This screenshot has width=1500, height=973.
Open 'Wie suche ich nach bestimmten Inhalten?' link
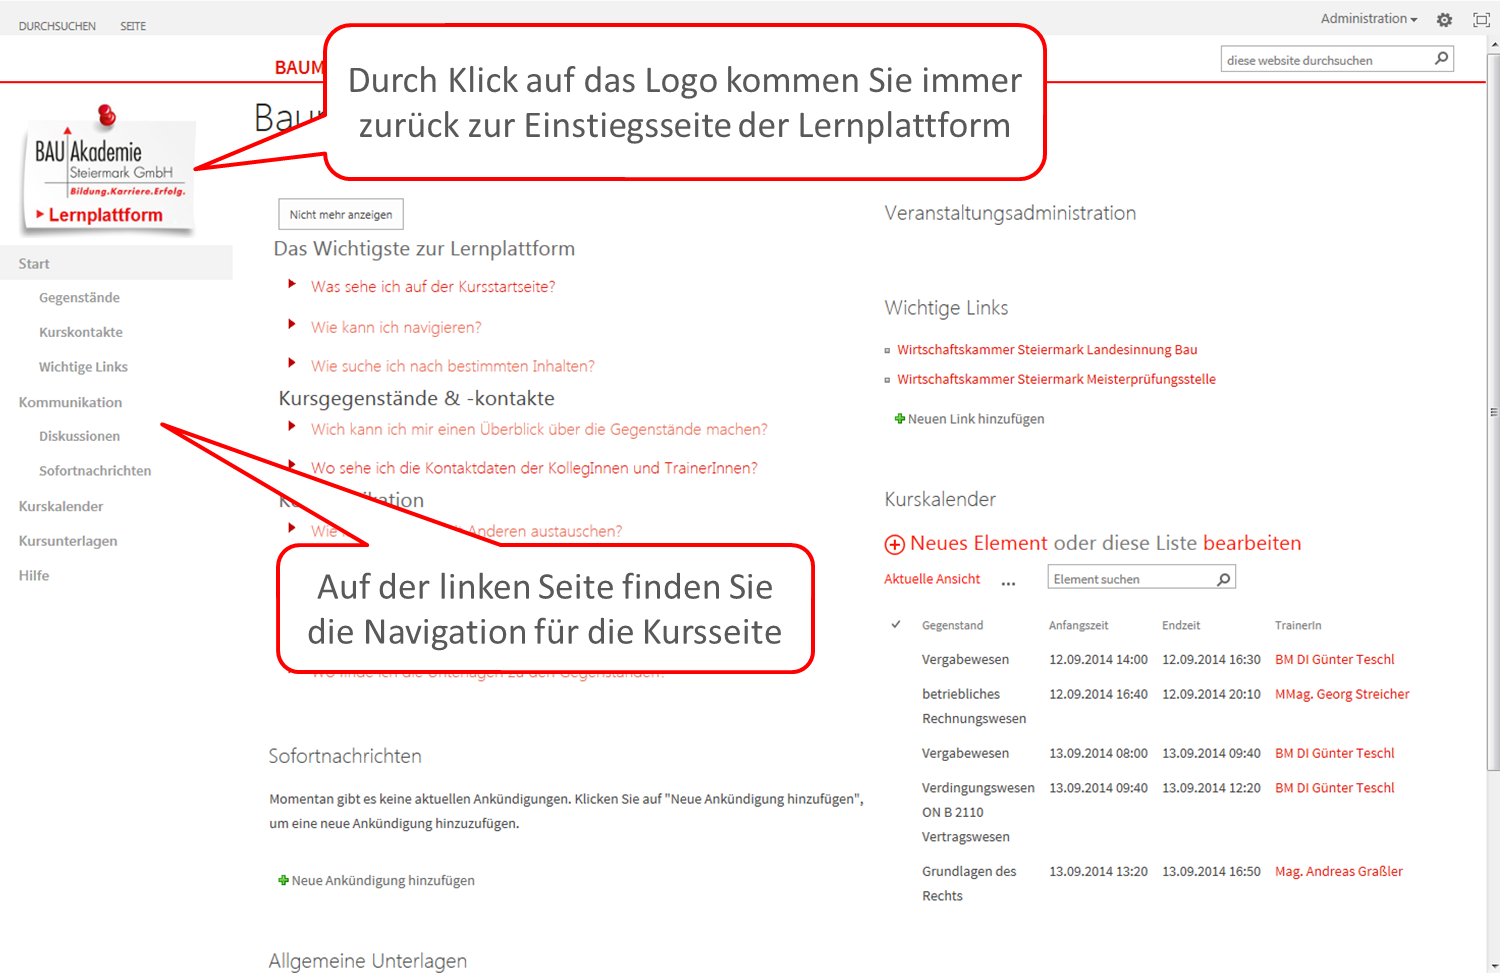pos(453,367)
